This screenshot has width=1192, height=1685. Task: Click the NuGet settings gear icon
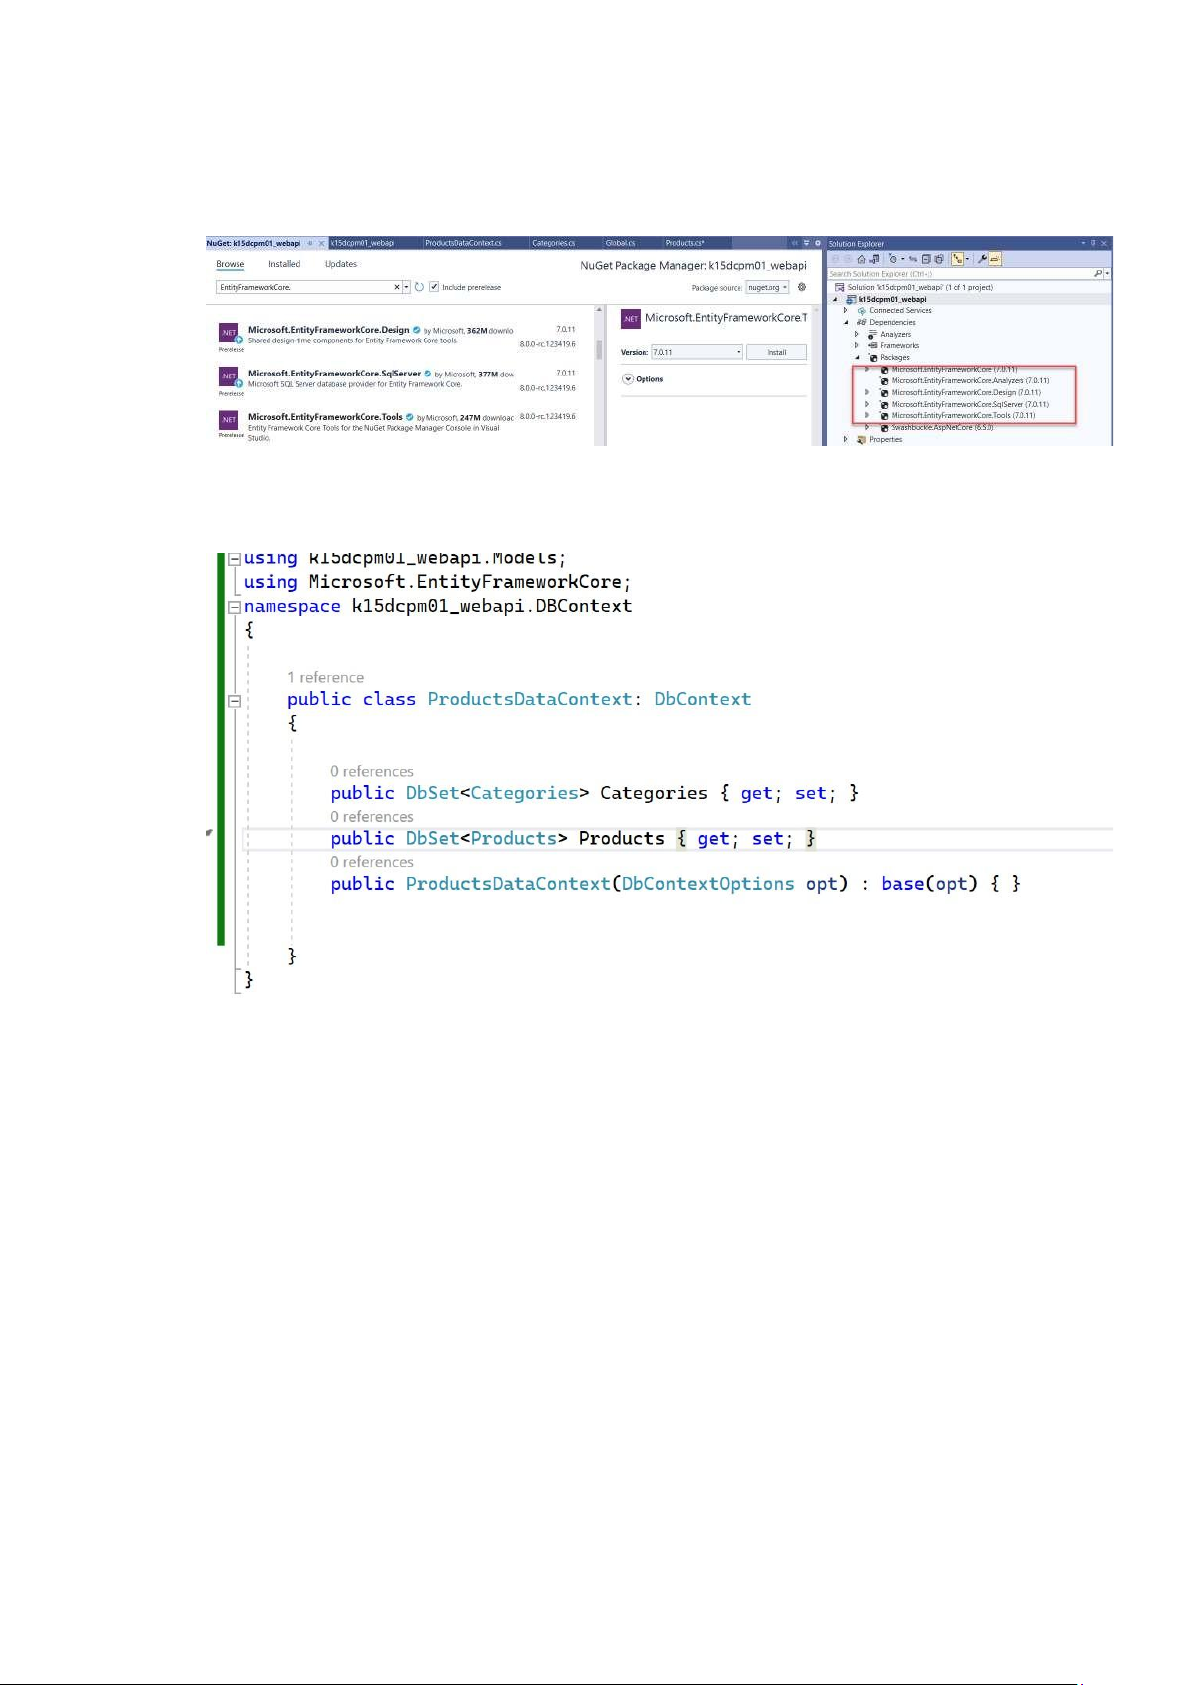(801, 287)
